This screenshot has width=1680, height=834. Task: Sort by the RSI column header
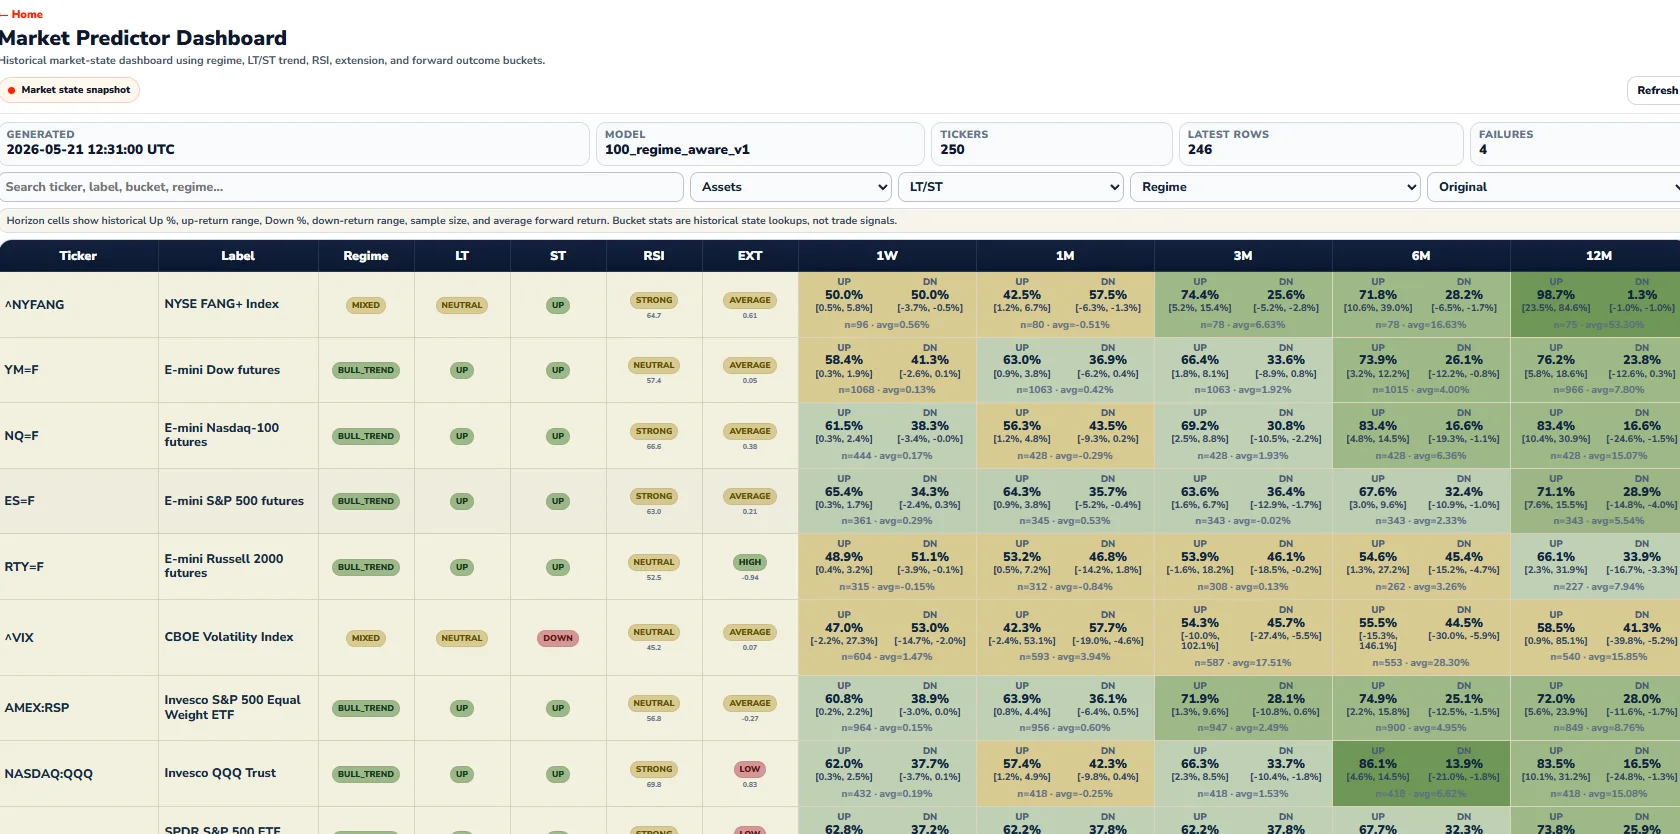654,256
